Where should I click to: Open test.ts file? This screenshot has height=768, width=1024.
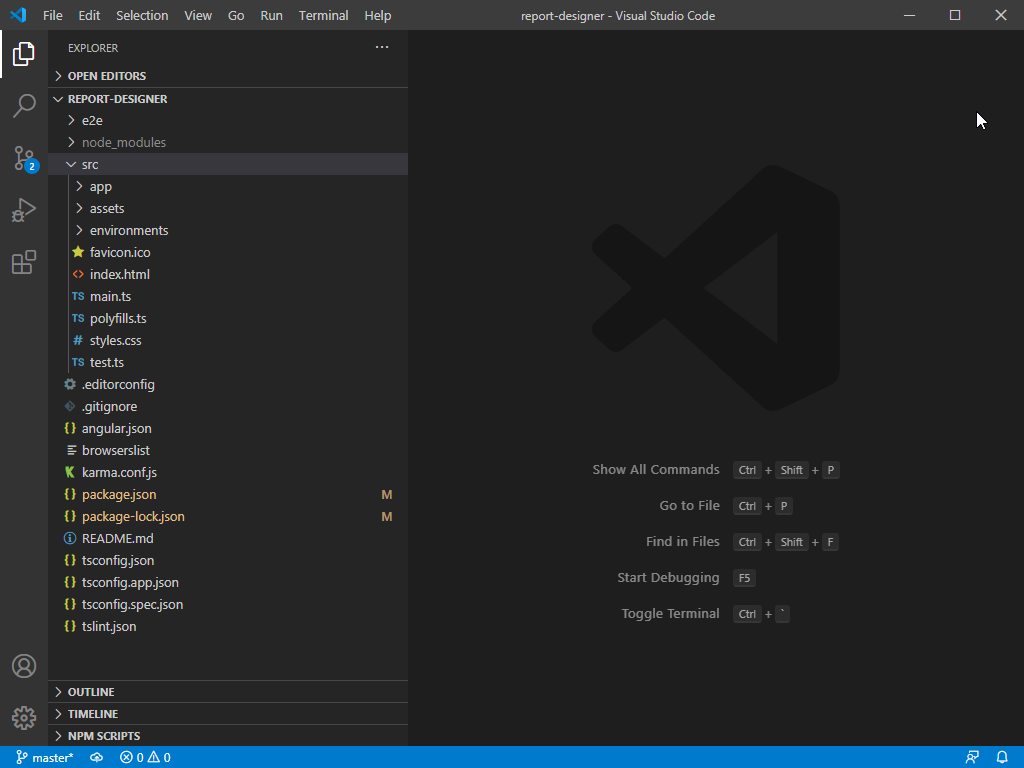coord(228,362)
